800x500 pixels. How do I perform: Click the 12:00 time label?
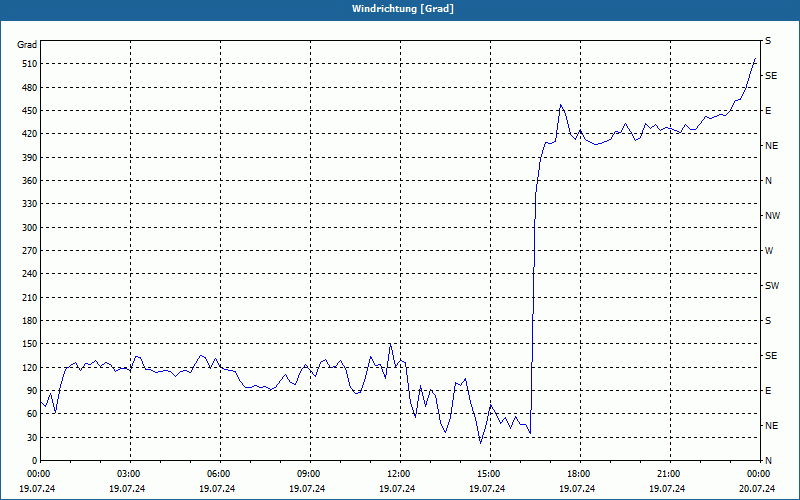[x=400, y=474]
